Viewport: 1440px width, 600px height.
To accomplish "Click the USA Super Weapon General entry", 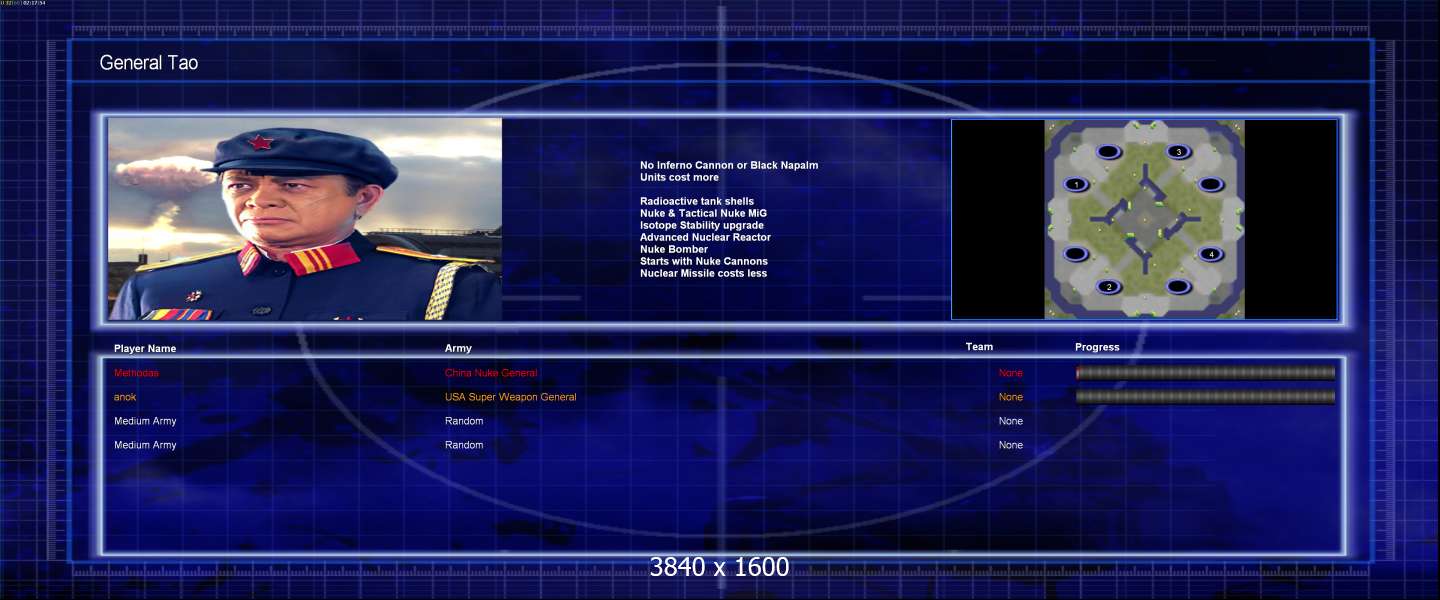I will 511,397.
